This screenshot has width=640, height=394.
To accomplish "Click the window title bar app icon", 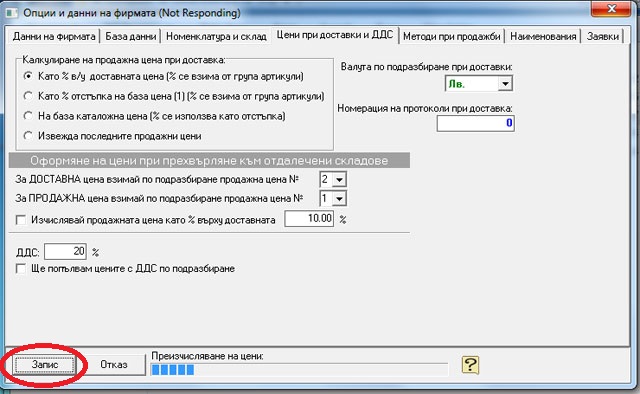I will pyautogui.click(x=11, y=13).
